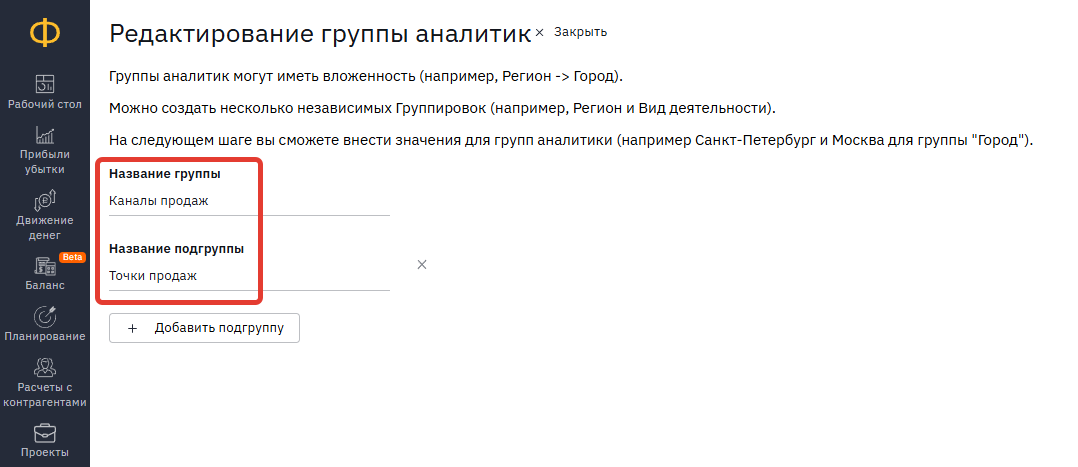Add a subgroup with Добавить подгруппу button

[x=204, y=328]
